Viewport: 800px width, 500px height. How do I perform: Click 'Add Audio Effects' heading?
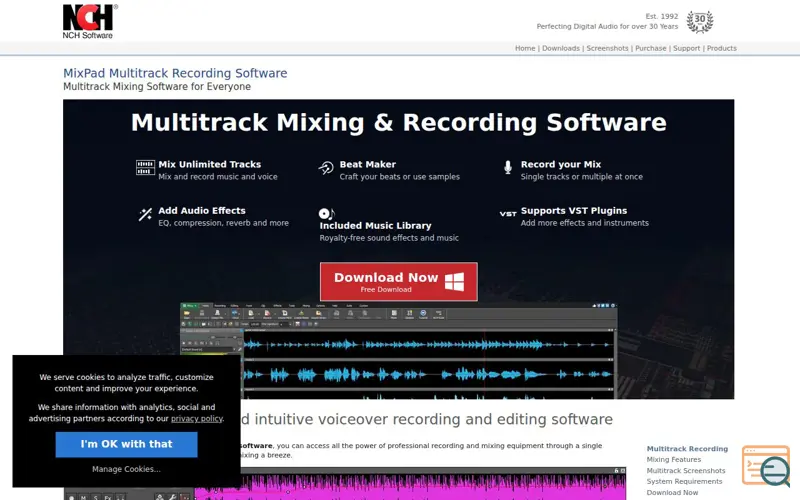coord(202,210)
